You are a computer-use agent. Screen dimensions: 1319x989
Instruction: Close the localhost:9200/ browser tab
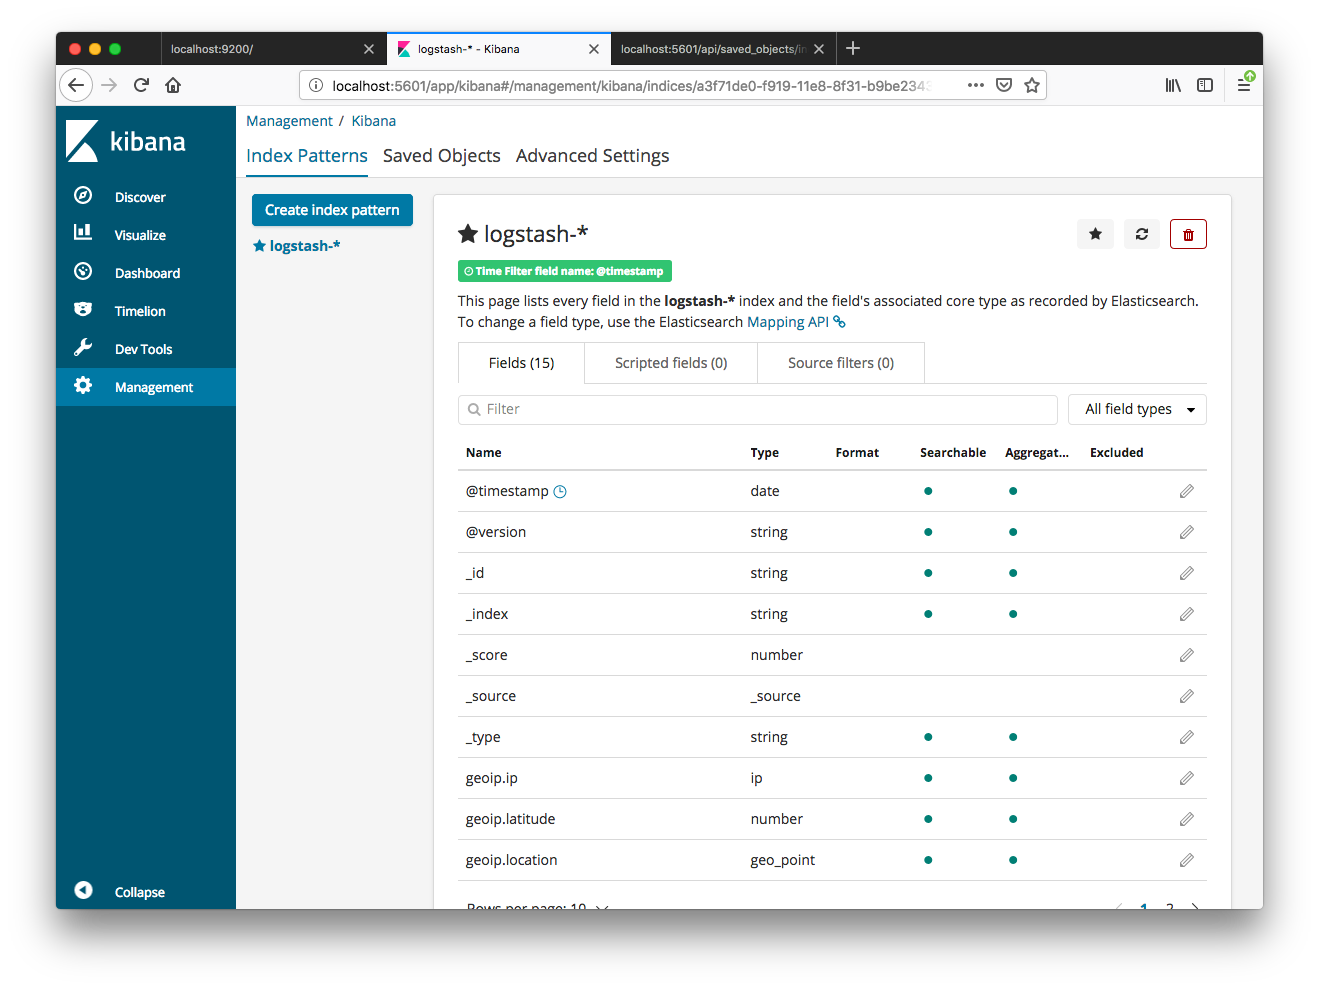tap(369, 49)
